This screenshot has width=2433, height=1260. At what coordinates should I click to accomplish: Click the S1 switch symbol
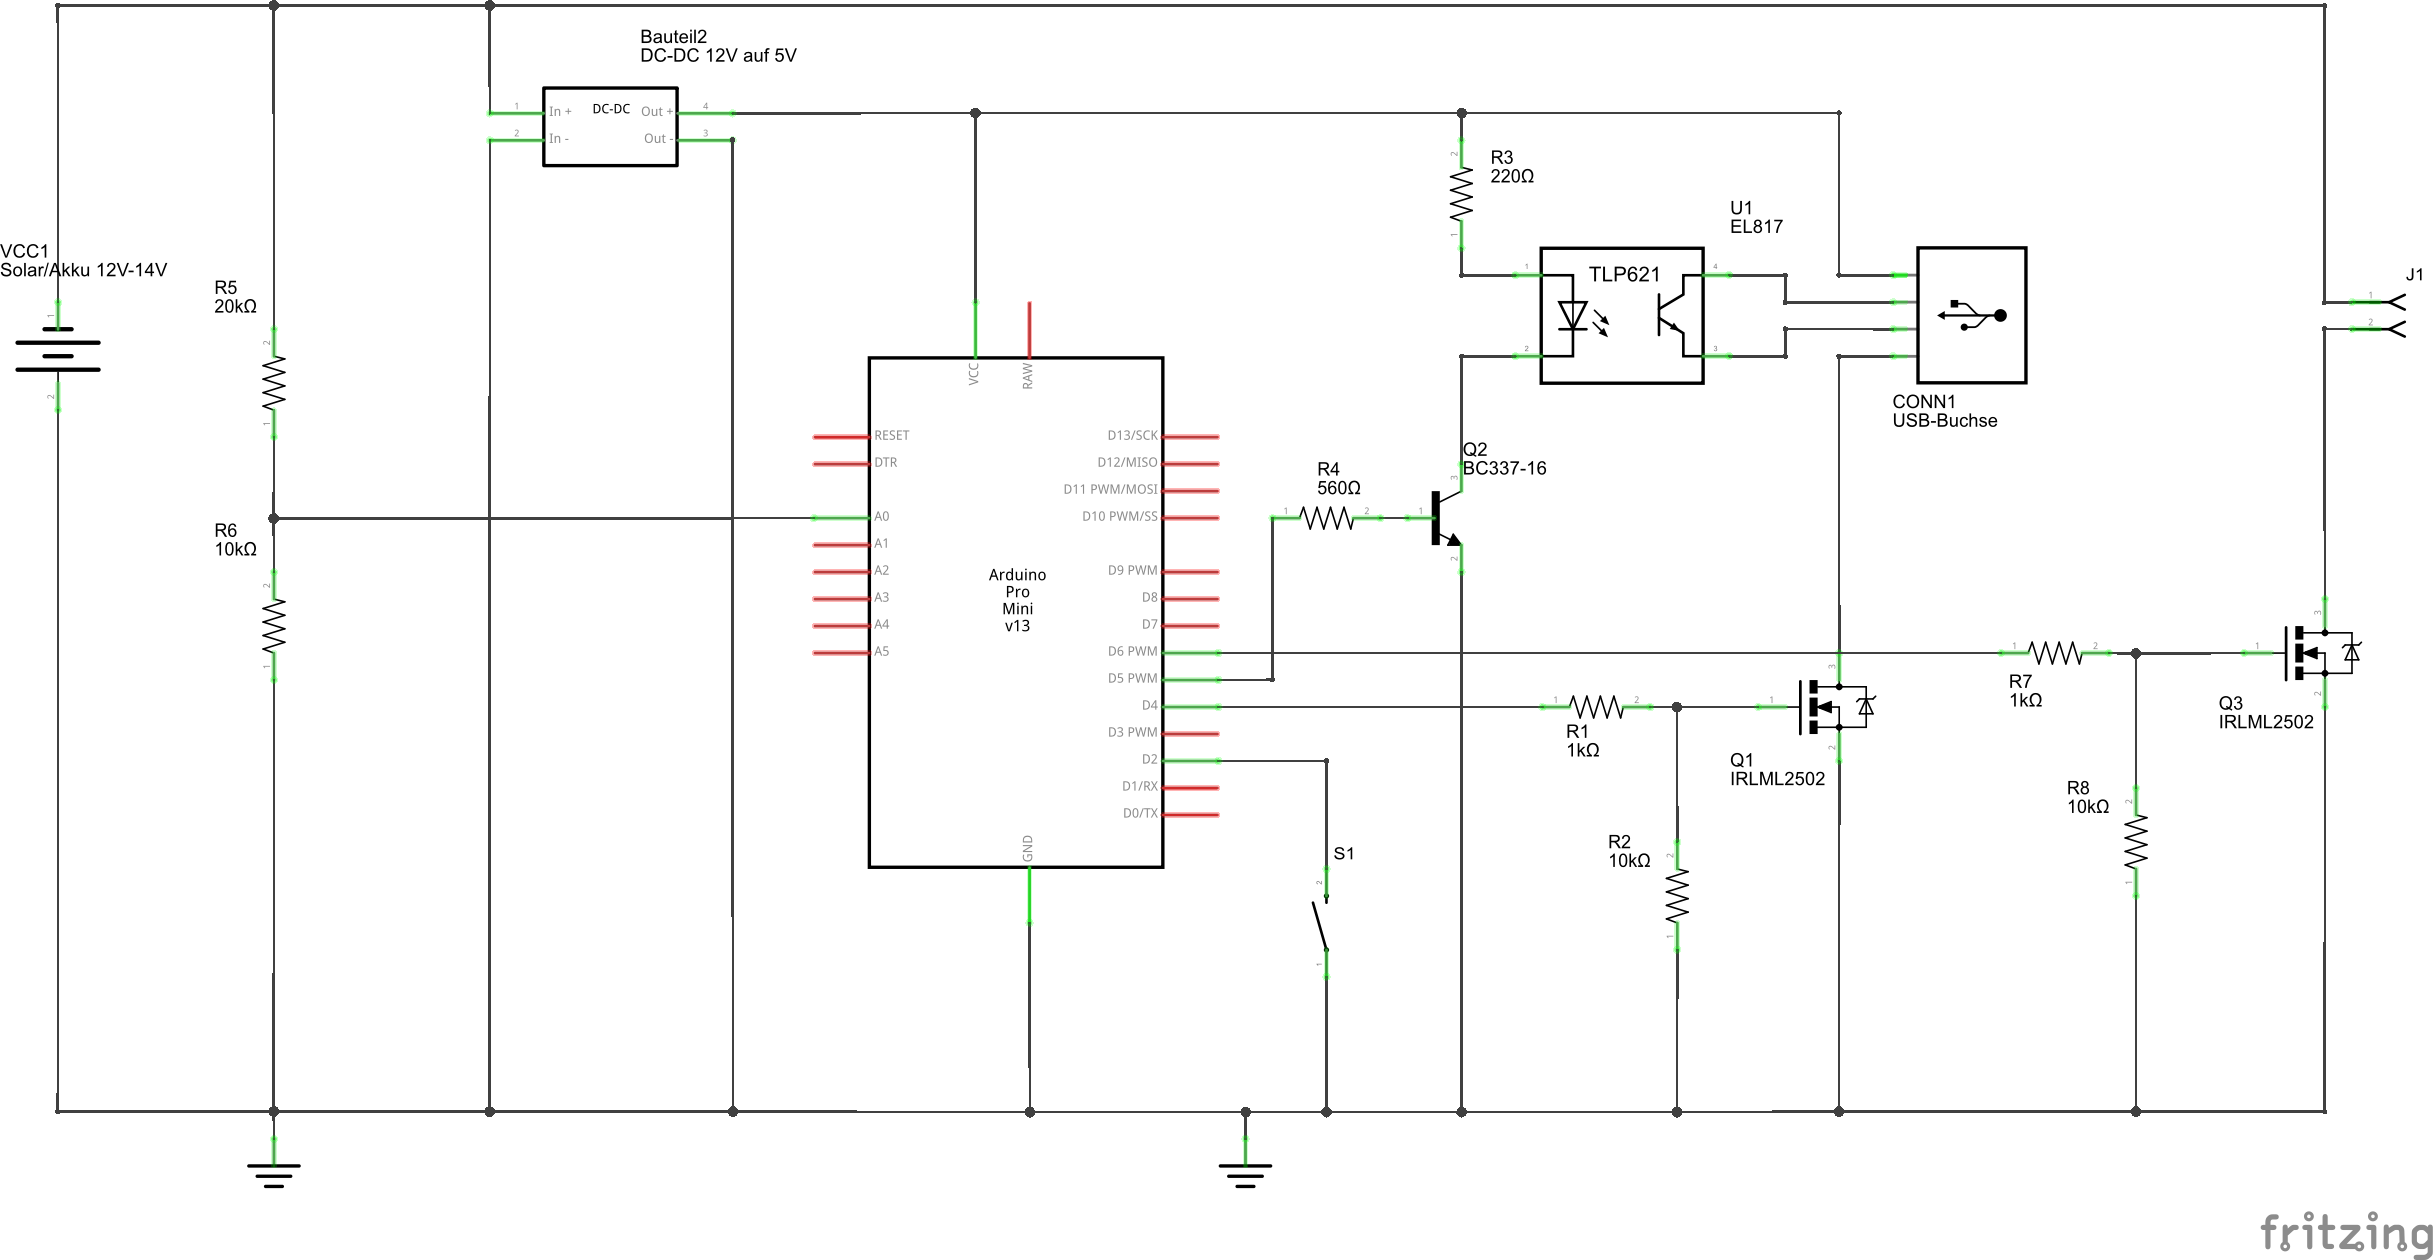[1323, 923]
